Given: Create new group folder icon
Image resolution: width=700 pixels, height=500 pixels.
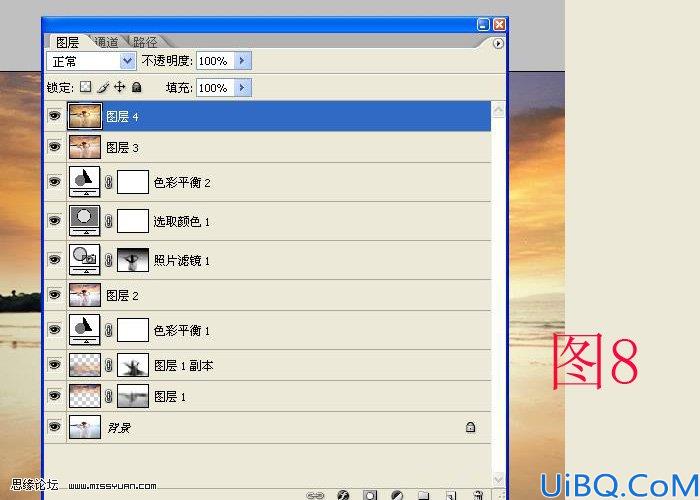Looking at the screenshot, I should 423,495.
